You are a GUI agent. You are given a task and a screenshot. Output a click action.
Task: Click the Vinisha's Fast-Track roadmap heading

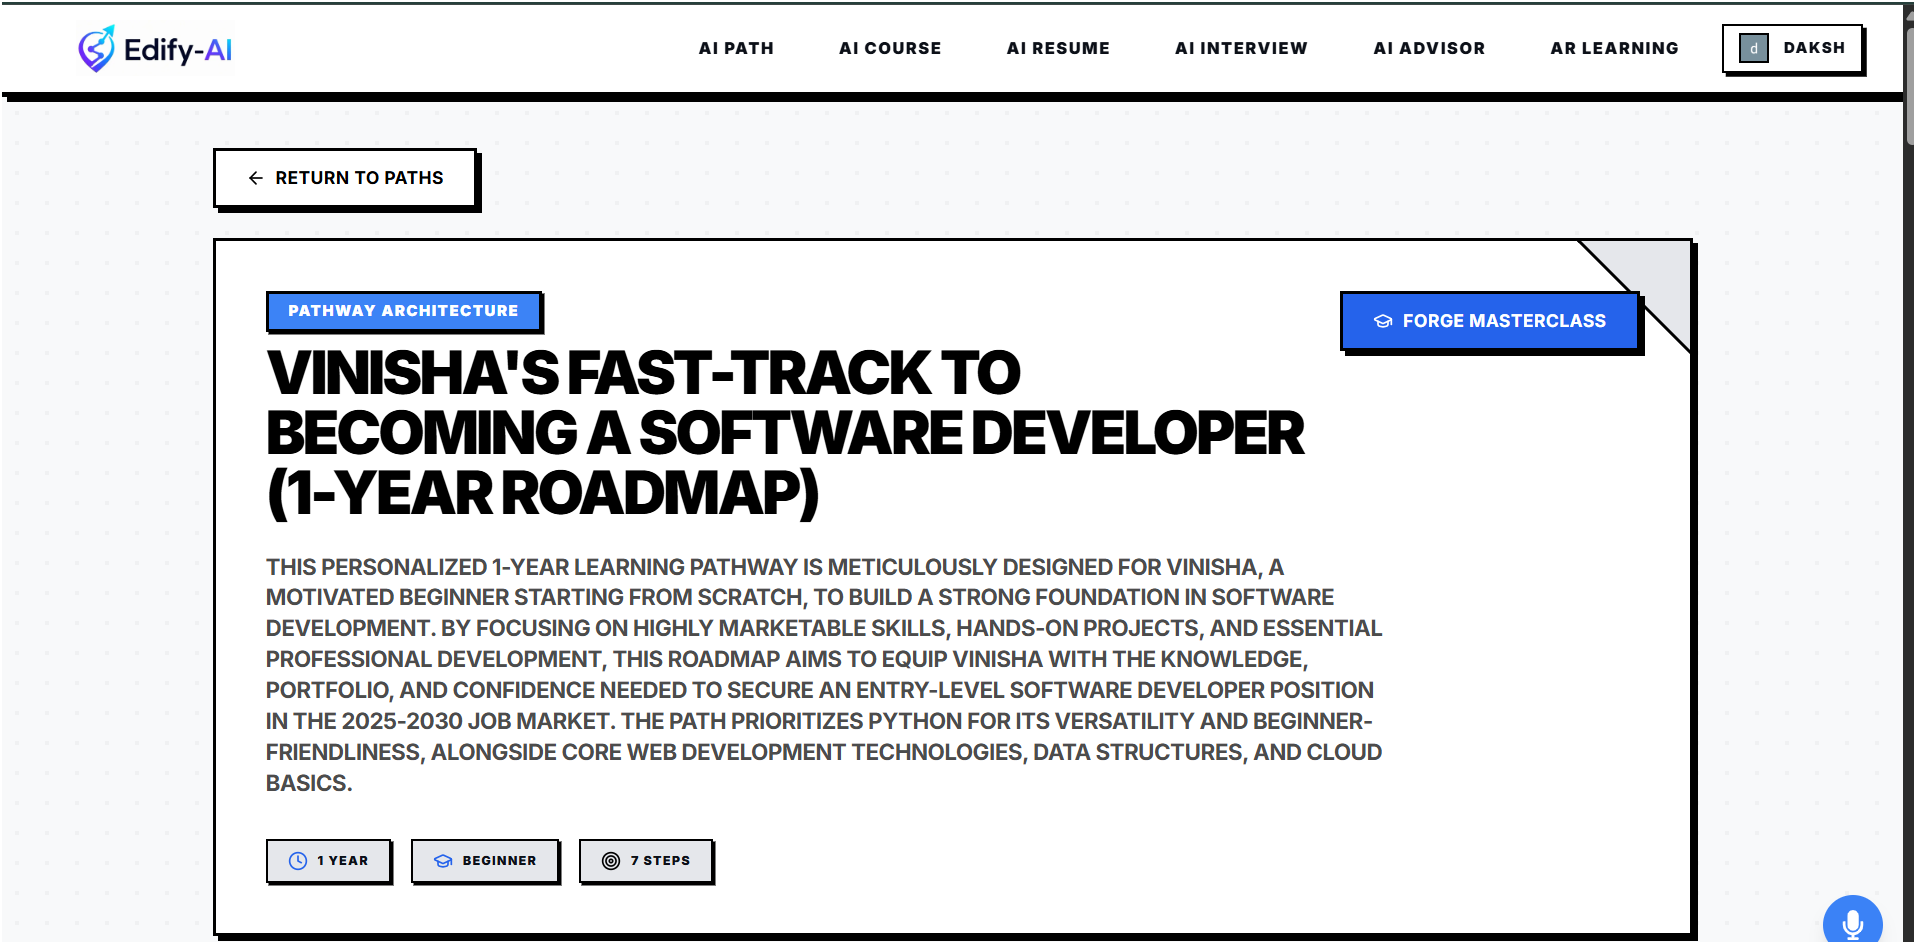coord(785,433)
